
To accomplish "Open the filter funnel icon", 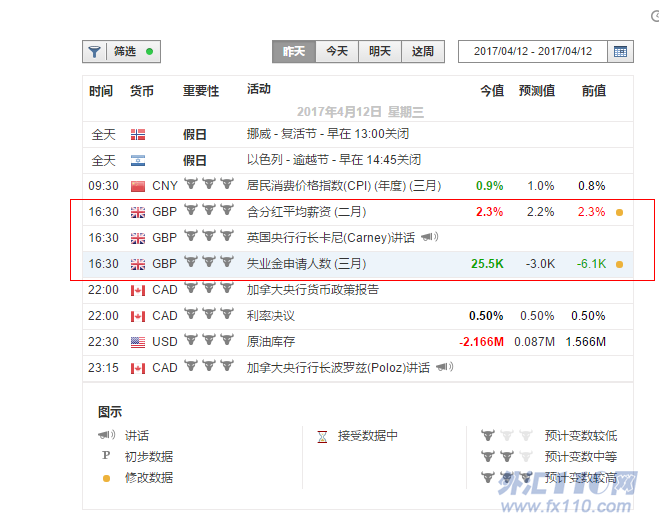I will click(x=95, y=52).
